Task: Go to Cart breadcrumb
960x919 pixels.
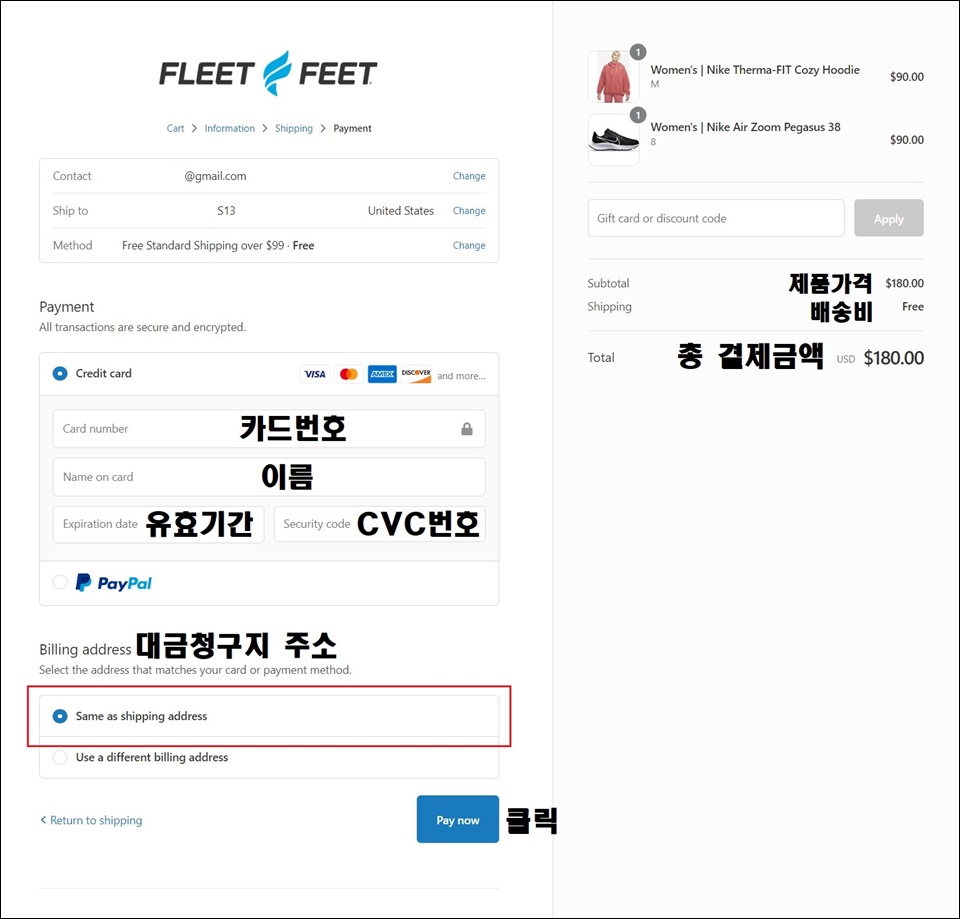Action: tap(175, 129)
